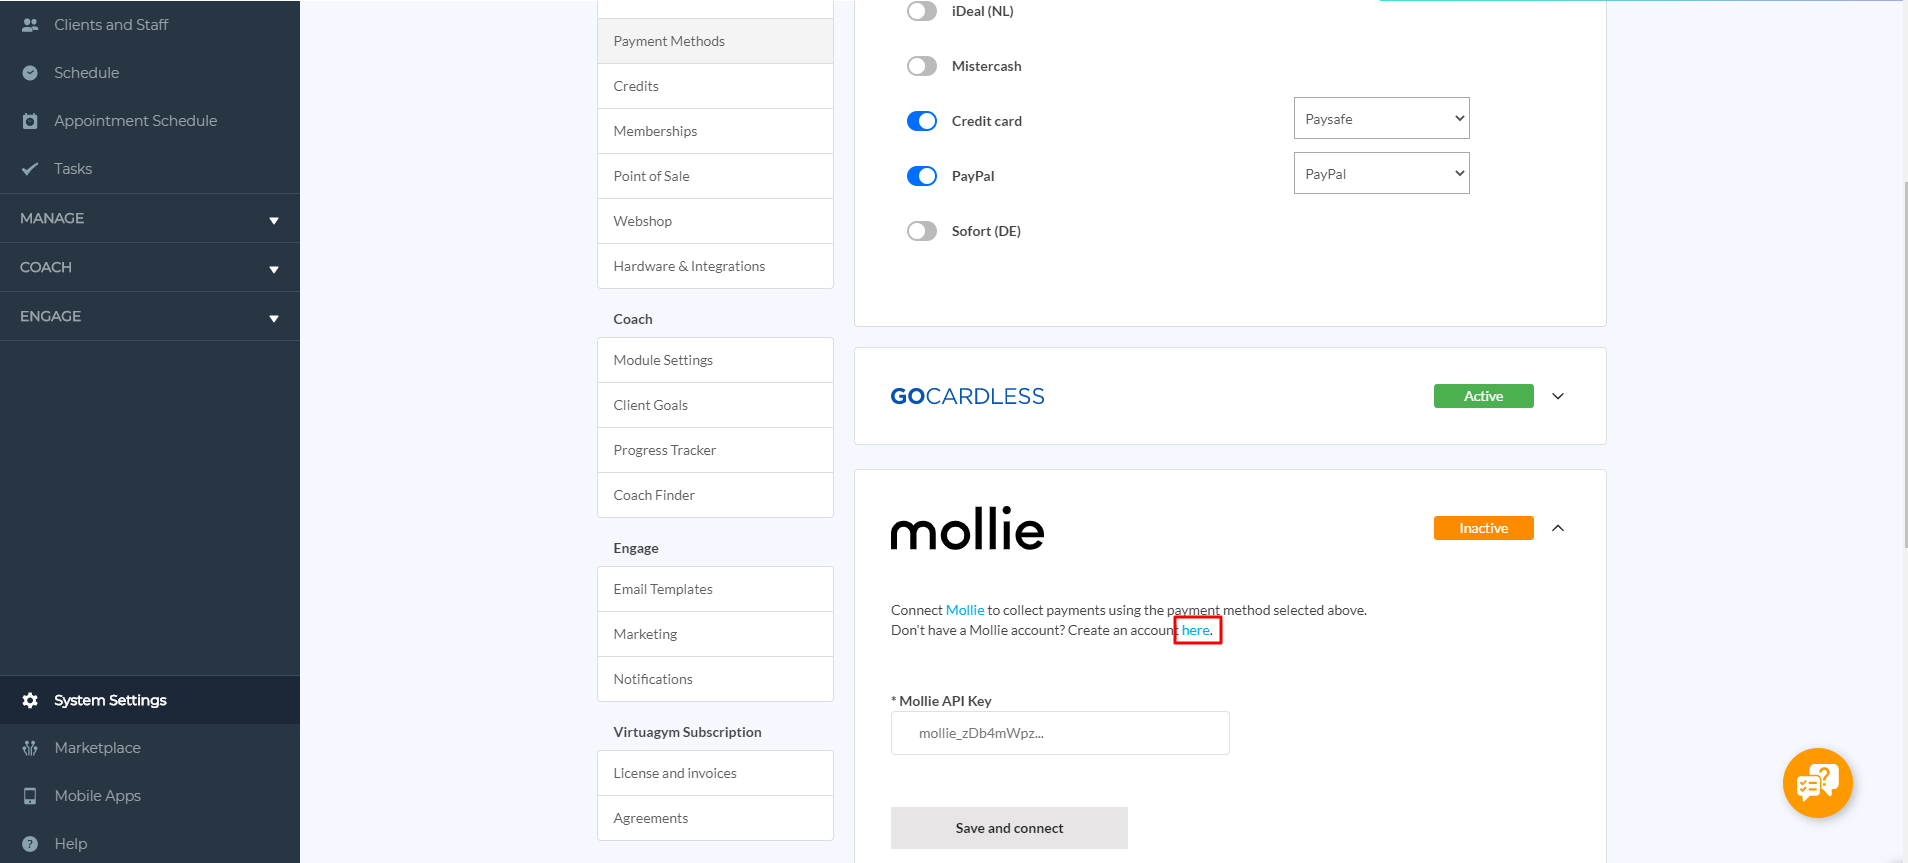Select the Schedule icon in sidebar
1908x863 pixels.
coord(31,72)
